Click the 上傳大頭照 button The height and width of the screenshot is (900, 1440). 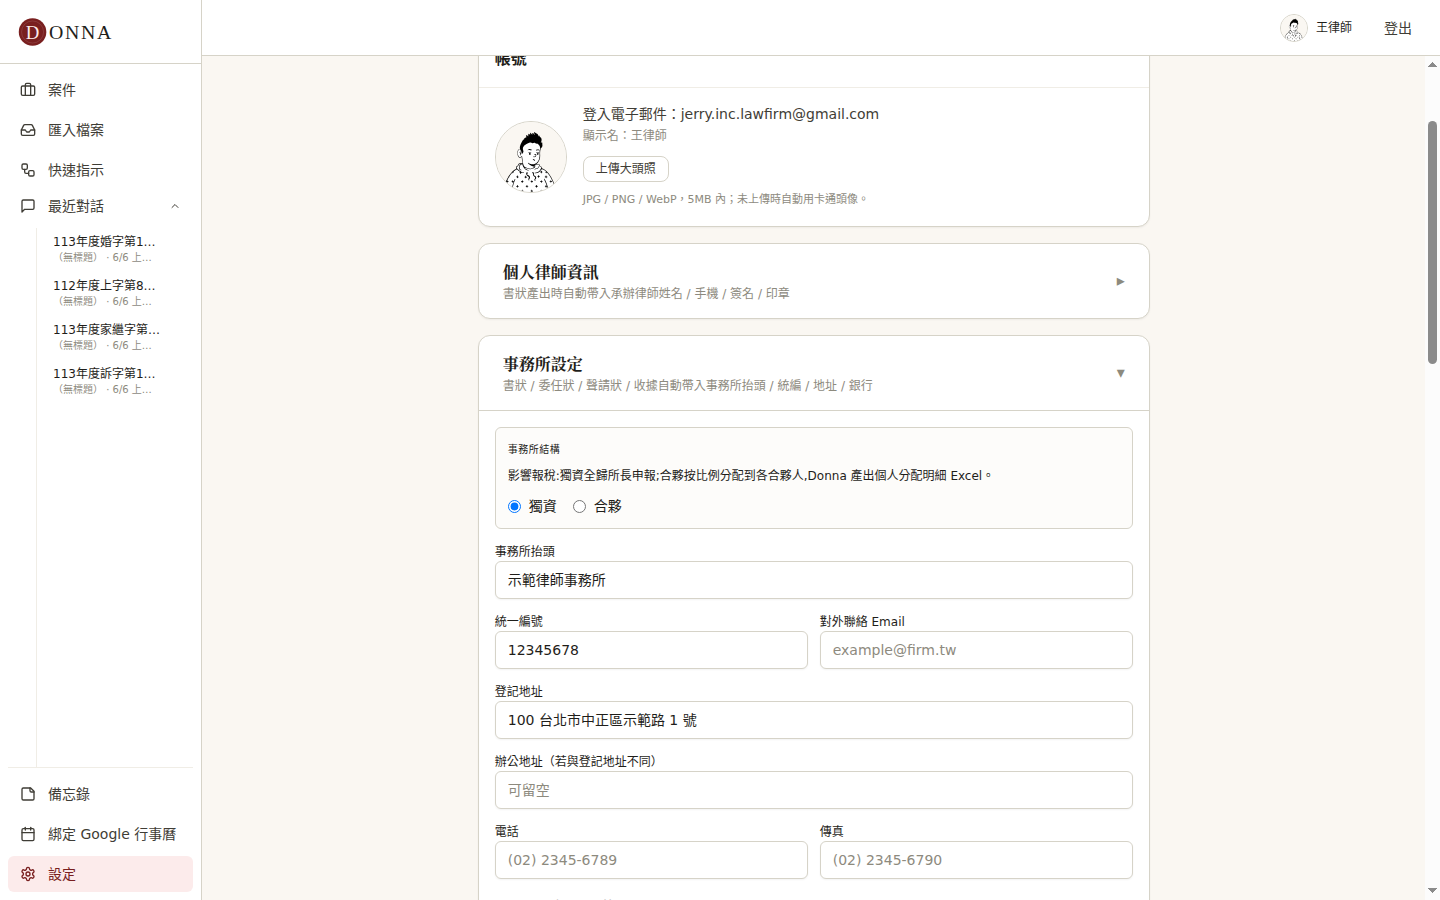click(x=626, y=168)
